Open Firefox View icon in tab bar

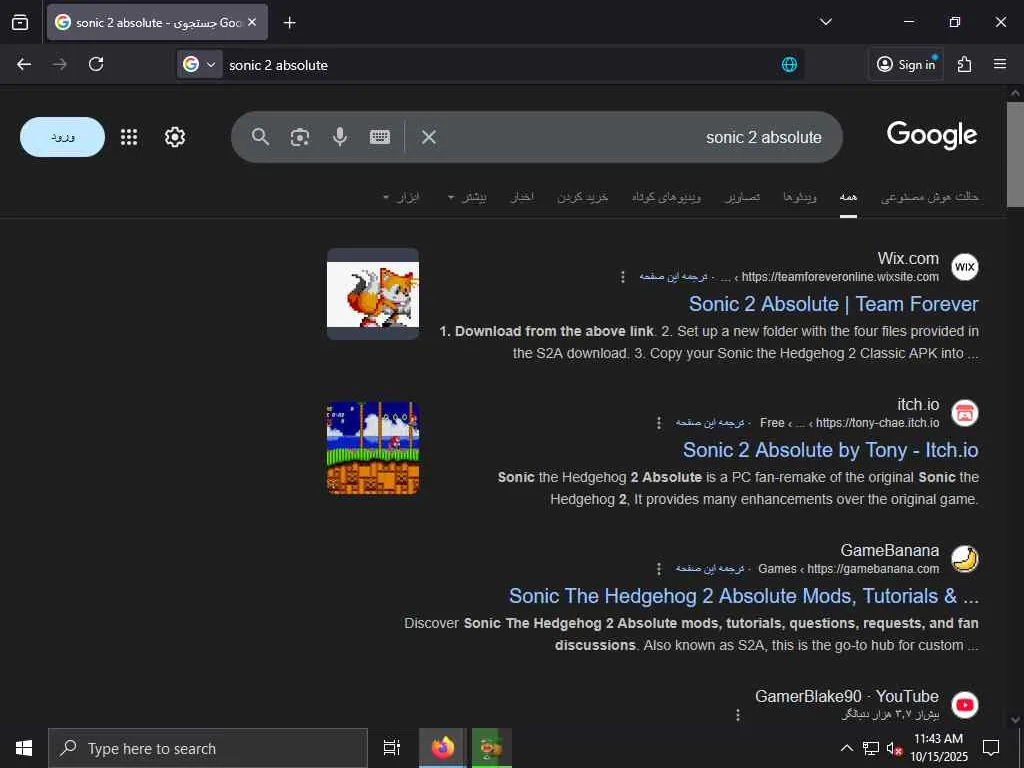(20, 22)
